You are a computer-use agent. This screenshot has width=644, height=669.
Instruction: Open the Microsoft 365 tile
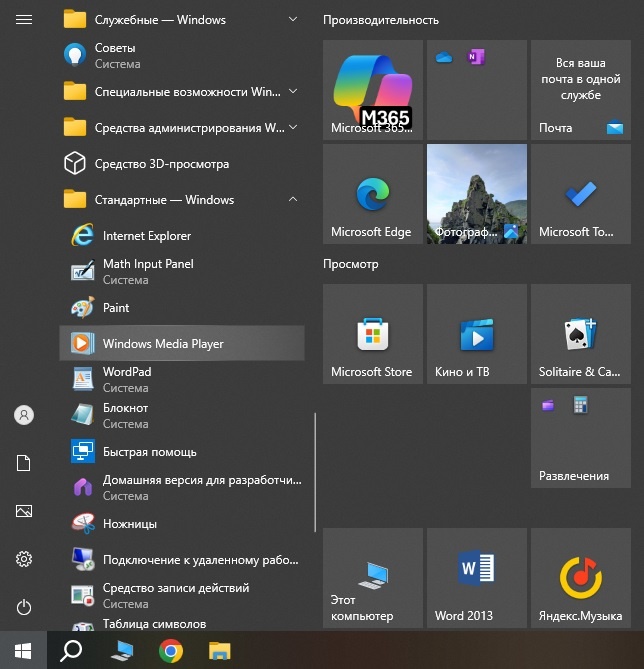point(373,90)
